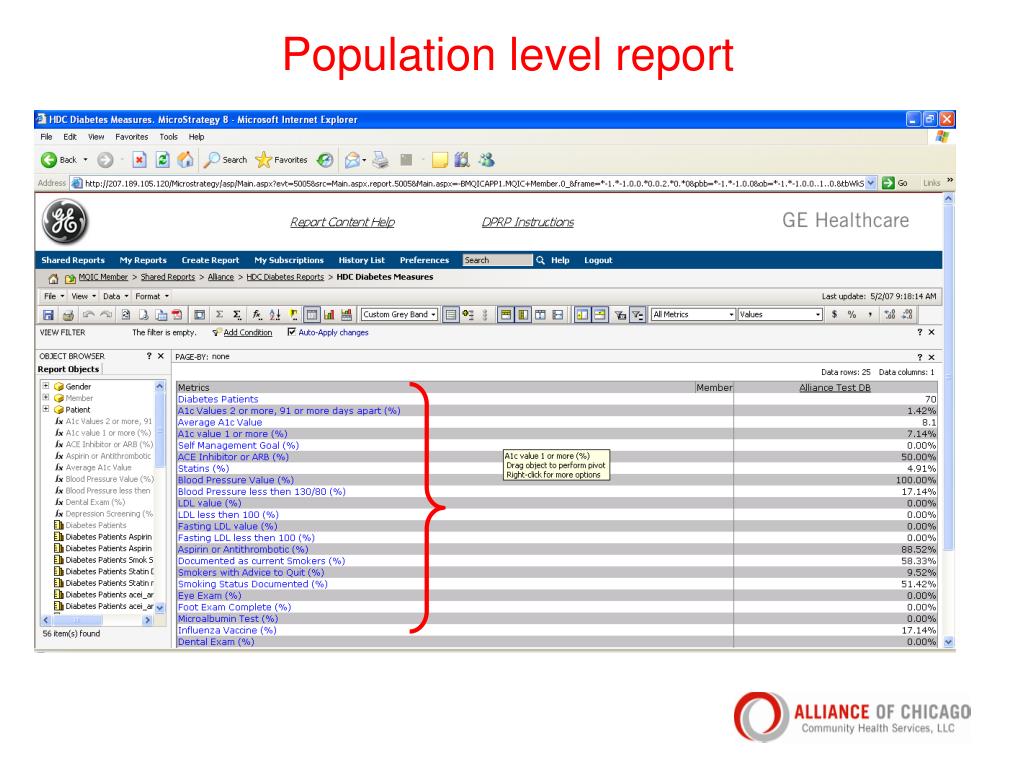Viewport: 1024px width, 768px height.
Task: Click the Increase decimal icon
Action: coord(889,315)
